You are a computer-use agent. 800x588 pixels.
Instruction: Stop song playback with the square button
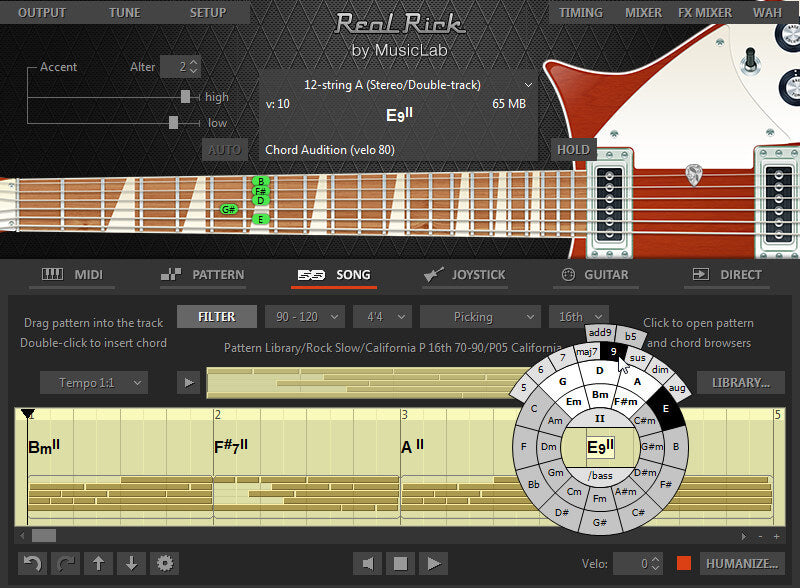(400, 564)
